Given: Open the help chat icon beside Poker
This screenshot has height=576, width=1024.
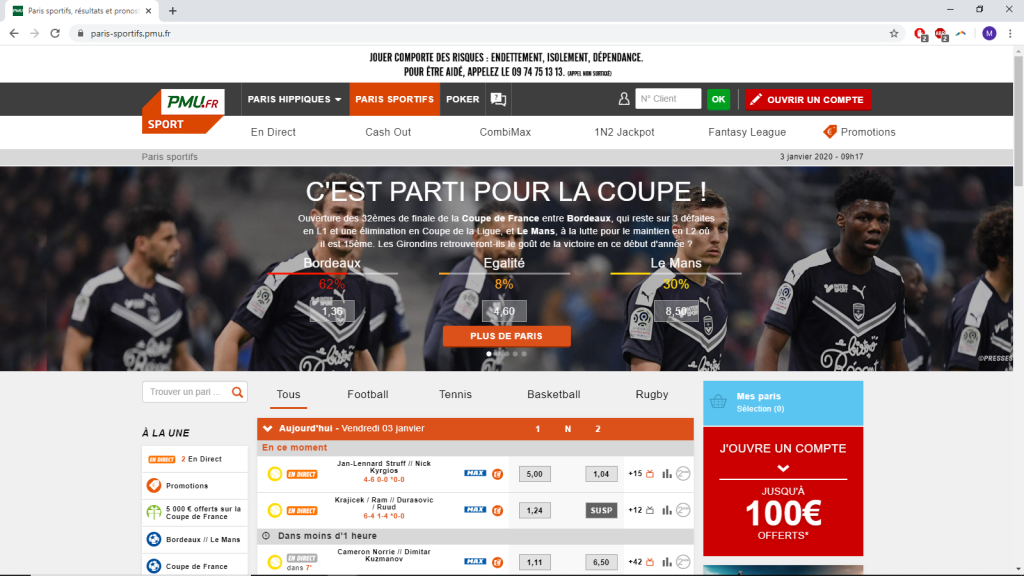Looking at the screenshot, I should click(x=498, y=99).
